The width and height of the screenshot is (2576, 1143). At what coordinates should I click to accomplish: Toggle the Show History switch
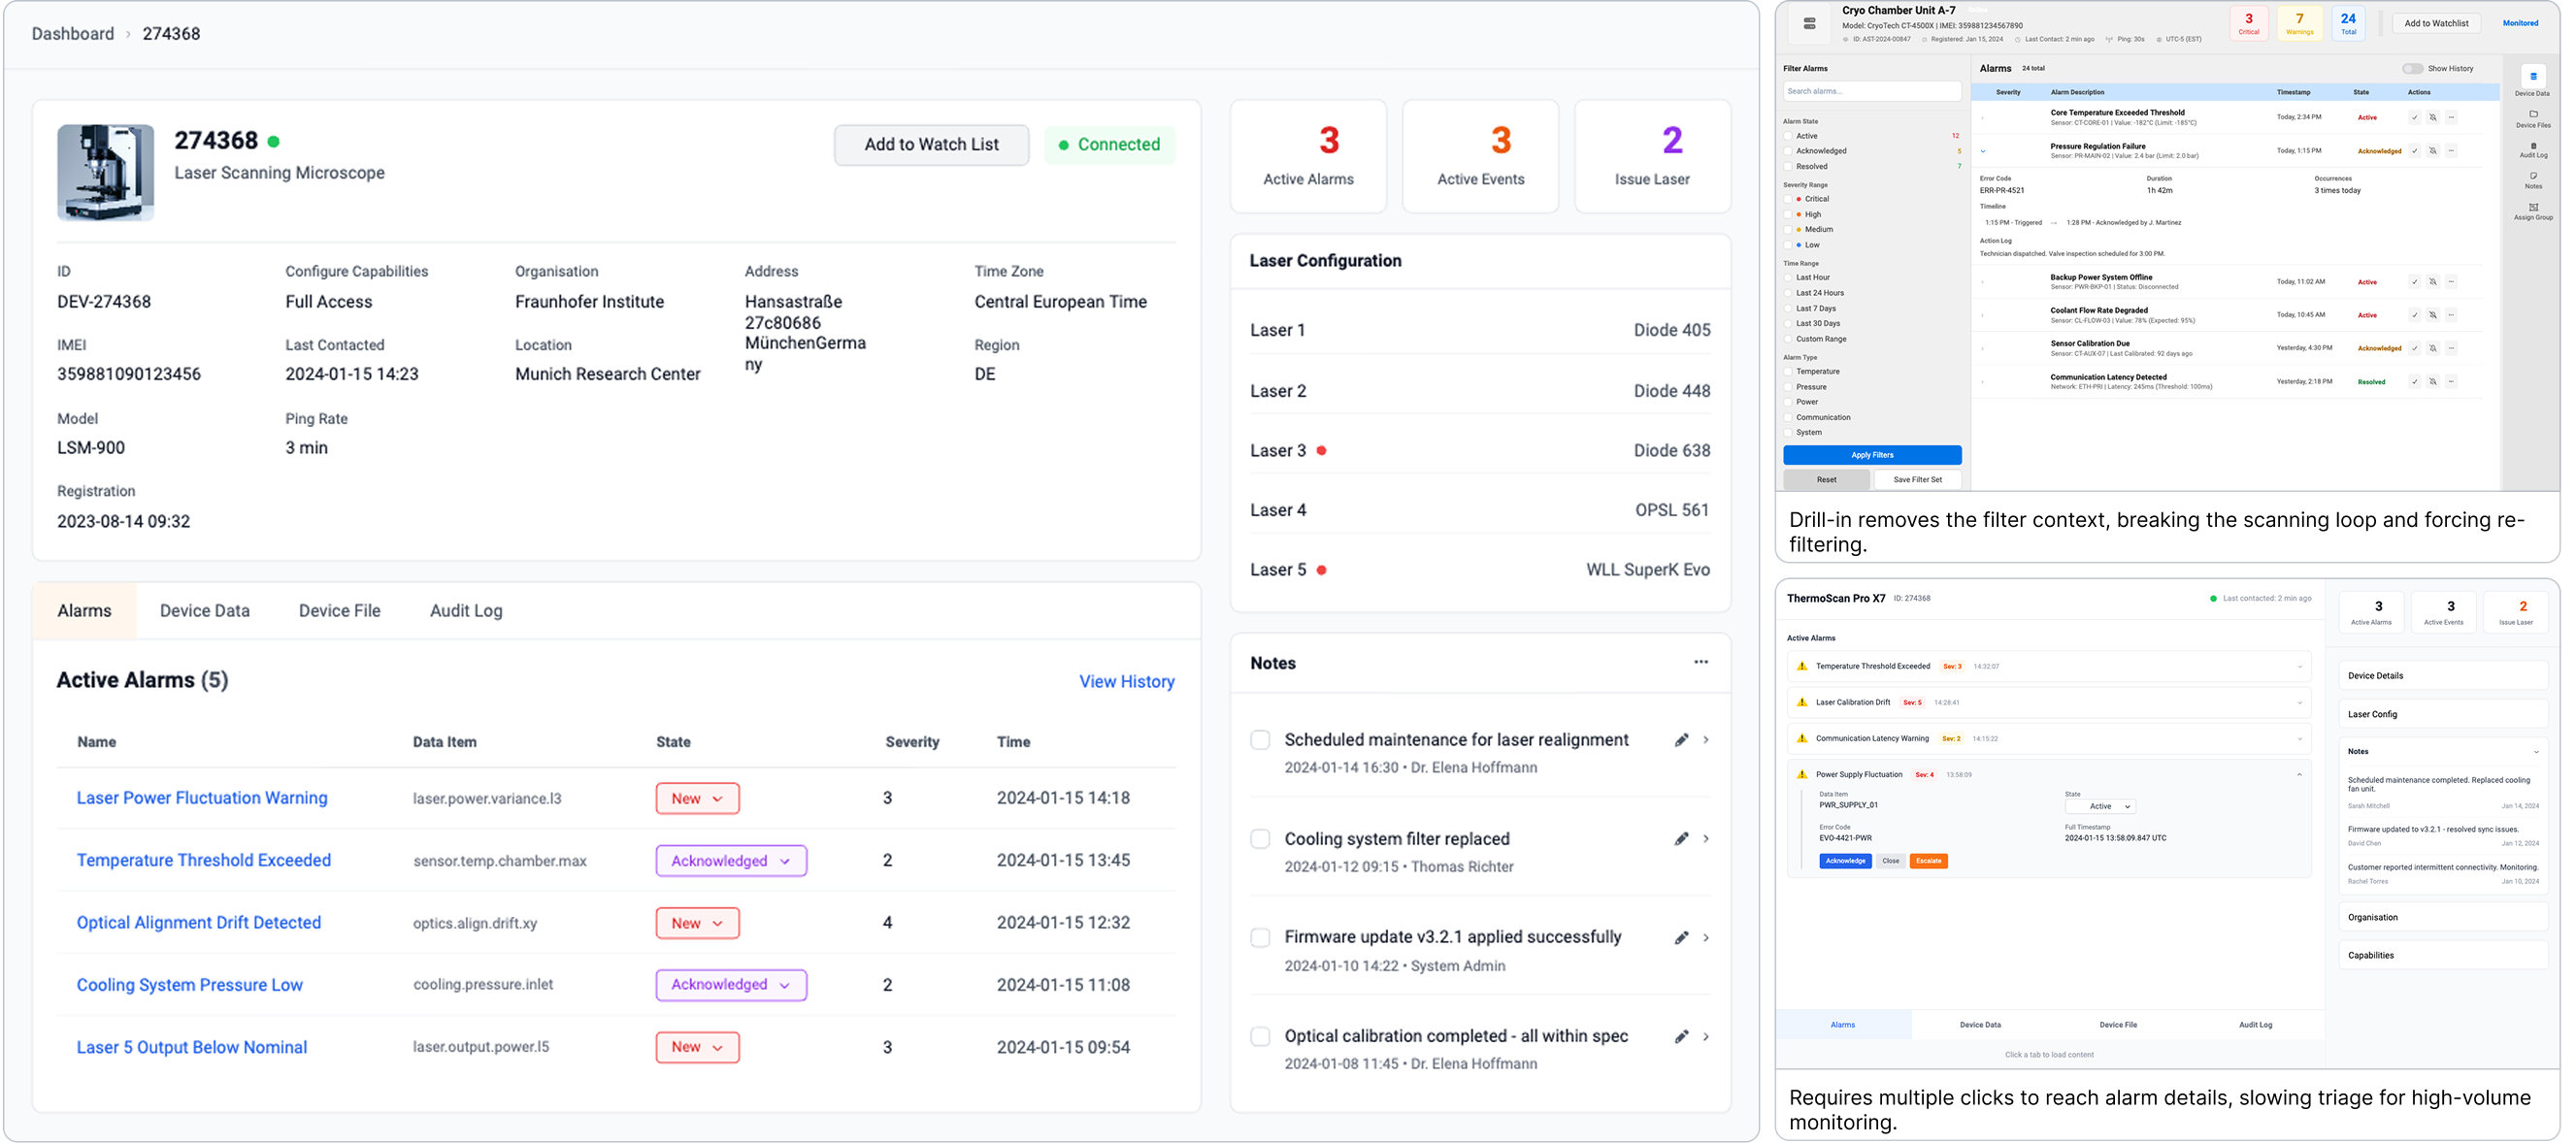pyautogui.click(x=2412, y=69)
